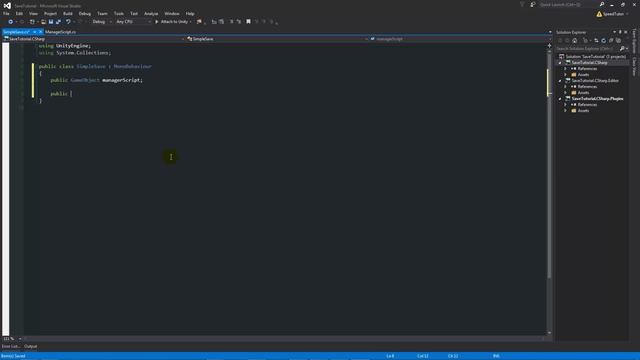Click the Show All Files icon
This screenshot has width=640, height=360.
point(618,40)
